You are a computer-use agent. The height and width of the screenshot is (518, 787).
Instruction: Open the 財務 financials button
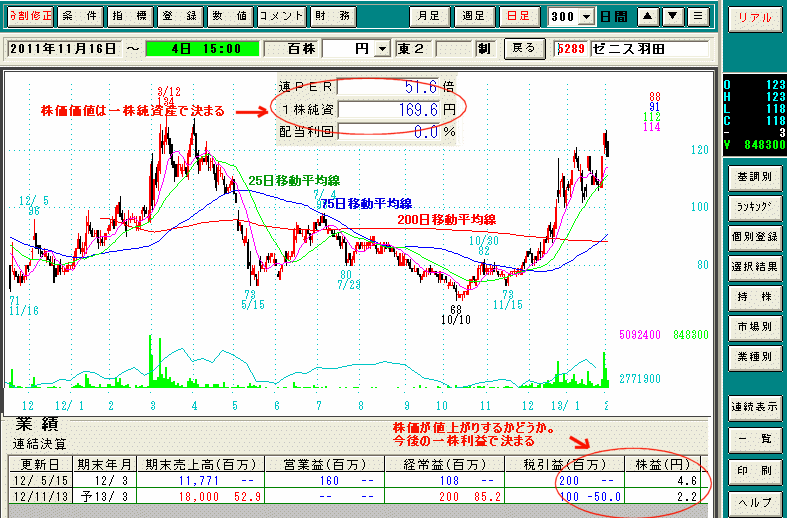tap(333, 17)
